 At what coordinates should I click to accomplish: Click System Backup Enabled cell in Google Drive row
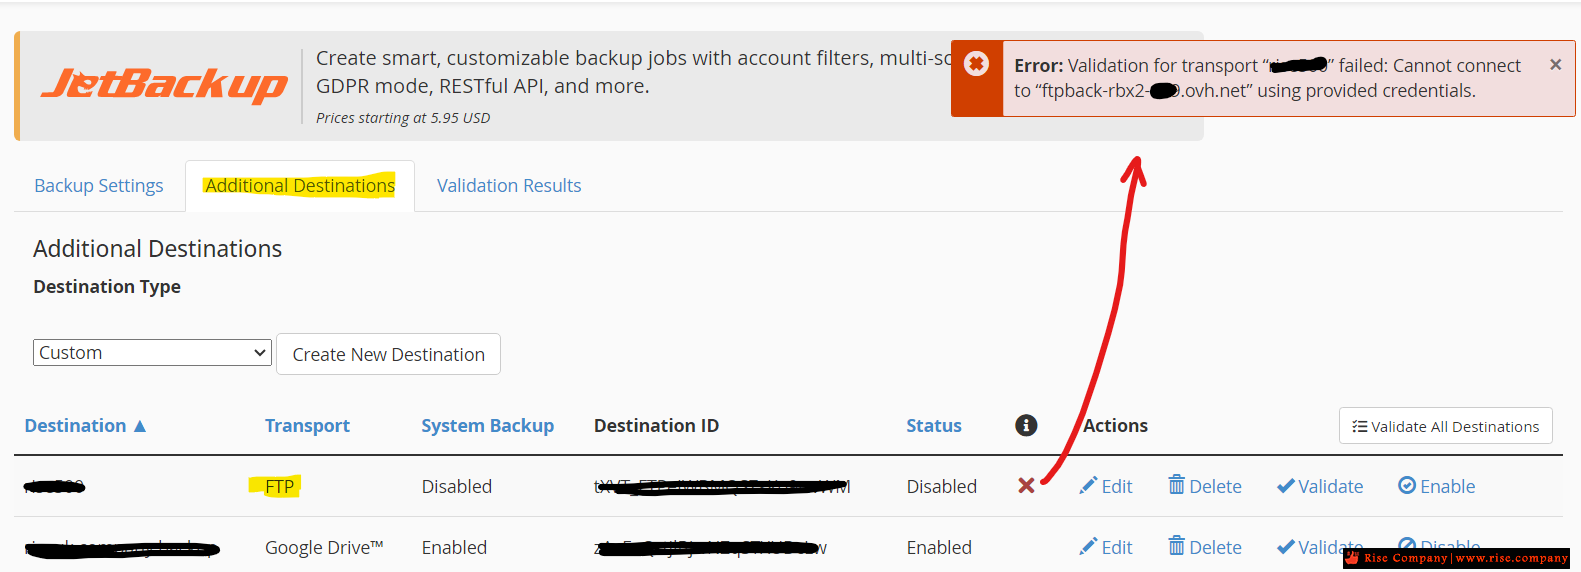pos(454,547)
